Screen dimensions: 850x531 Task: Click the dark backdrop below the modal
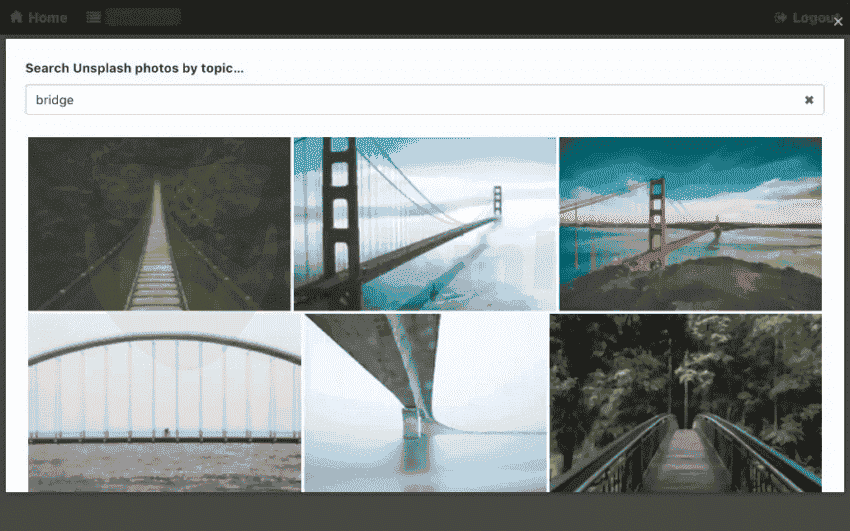(x=425, y=512)
